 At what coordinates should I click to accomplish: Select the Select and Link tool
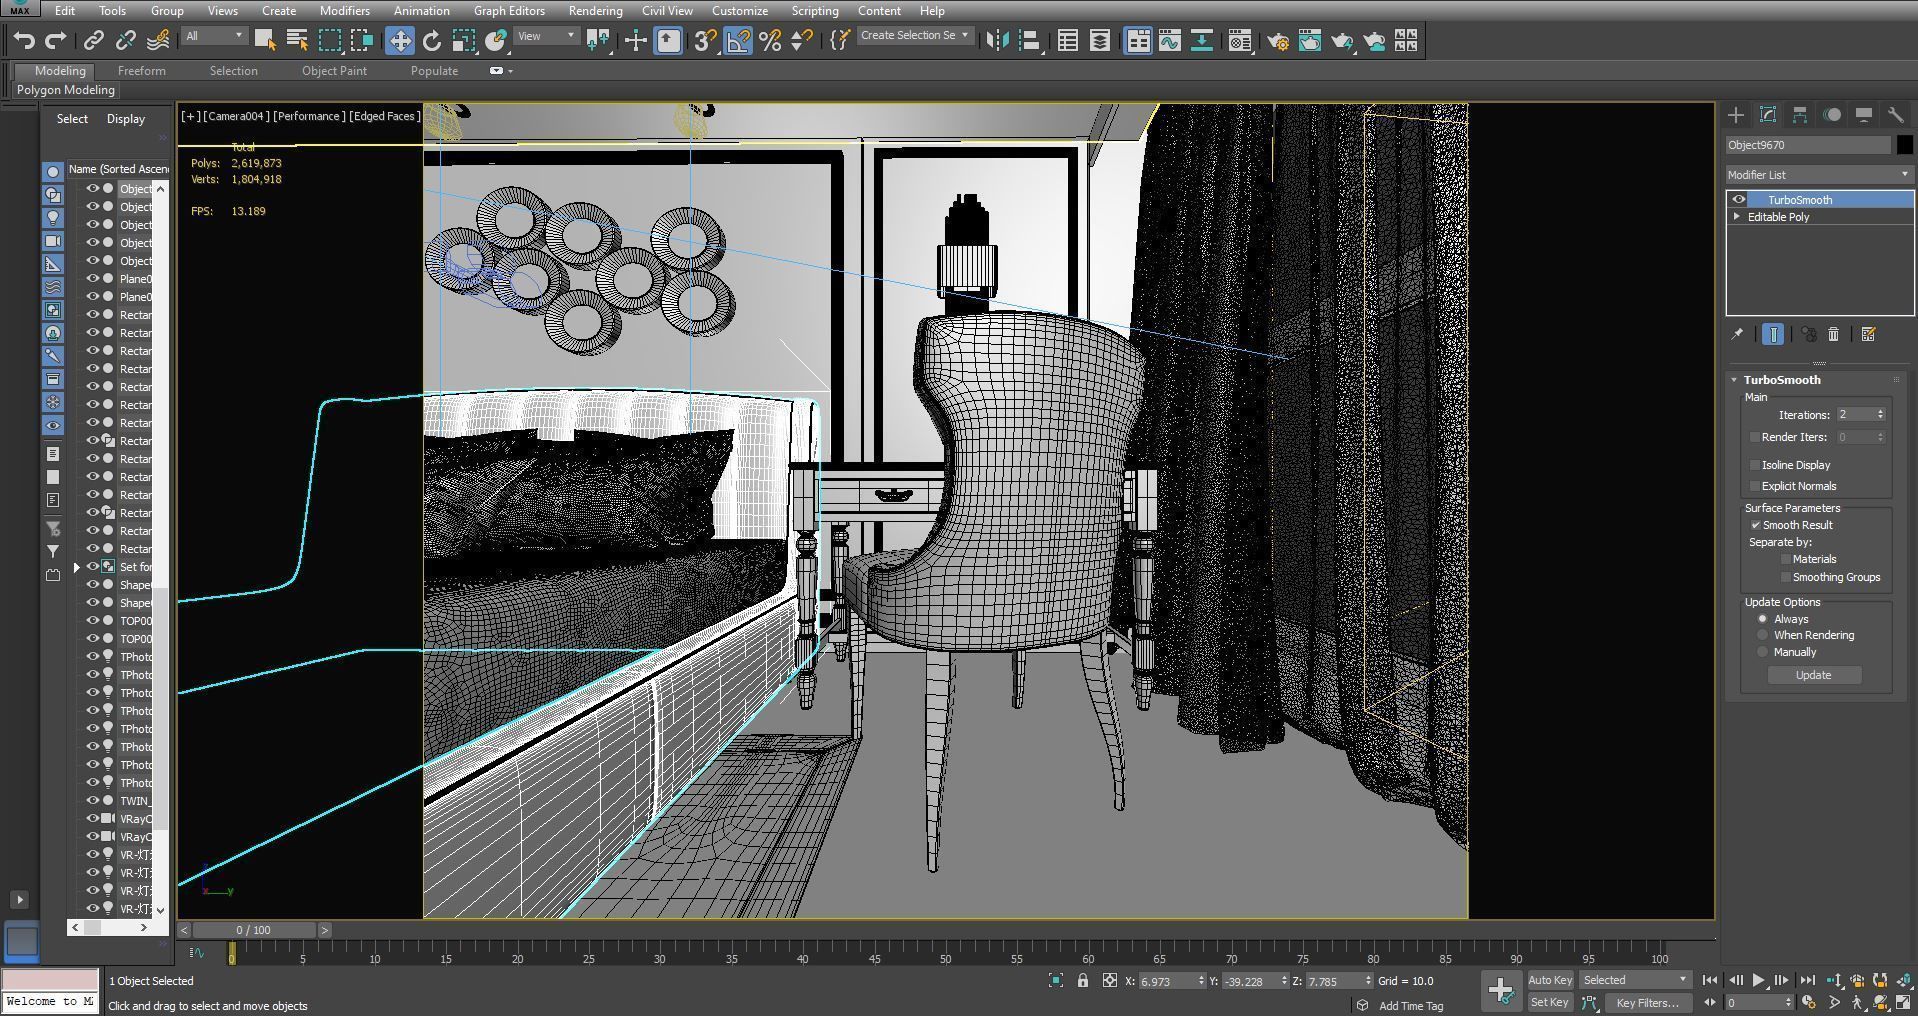pos(94,40)
